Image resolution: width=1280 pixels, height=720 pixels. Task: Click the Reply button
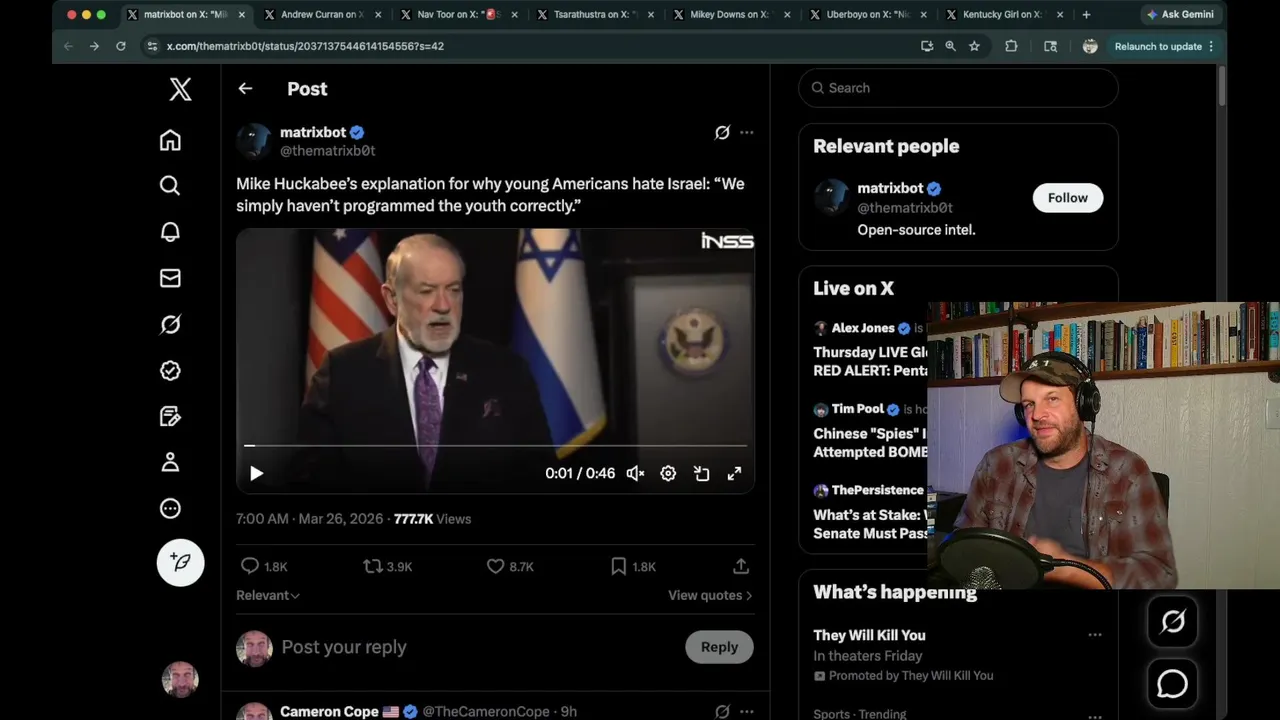719,647
